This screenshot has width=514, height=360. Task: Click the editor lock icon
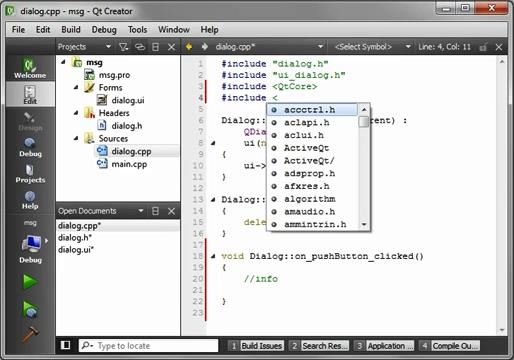[x=483, y=47]
